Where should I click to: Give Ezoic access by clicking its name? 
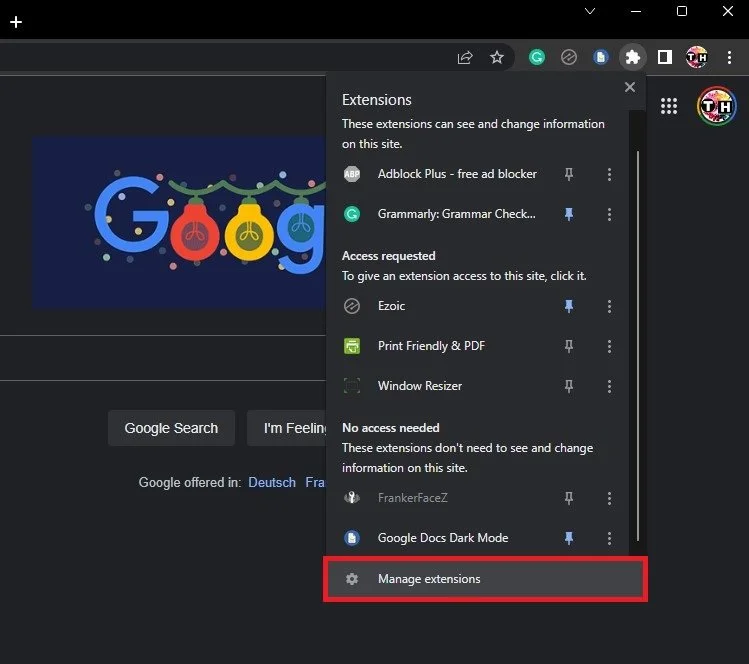pos(391,306)
